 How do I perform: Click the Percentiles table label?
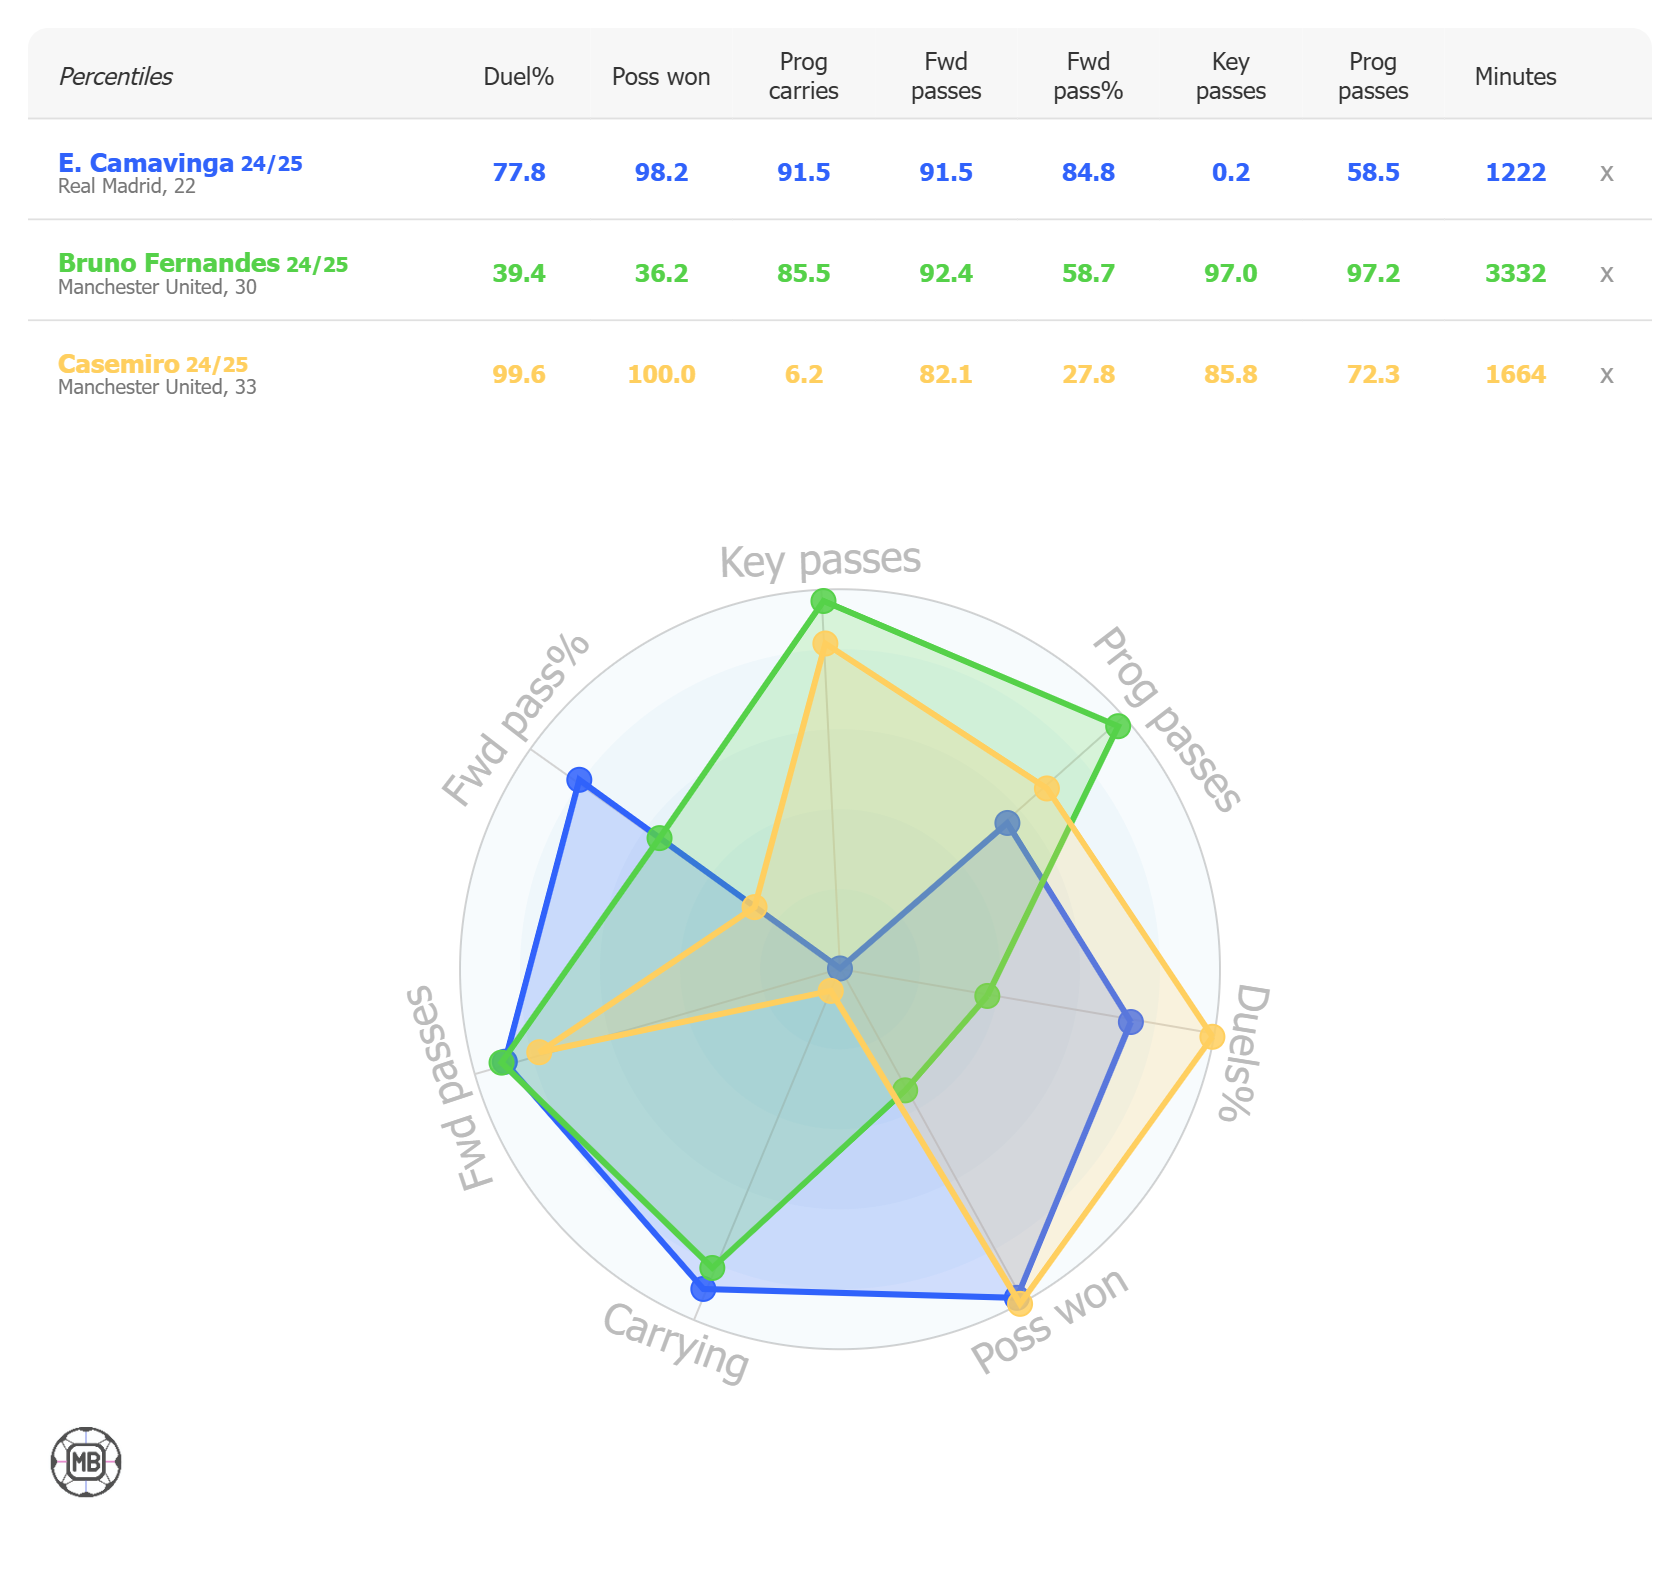(x=116, y=77)
